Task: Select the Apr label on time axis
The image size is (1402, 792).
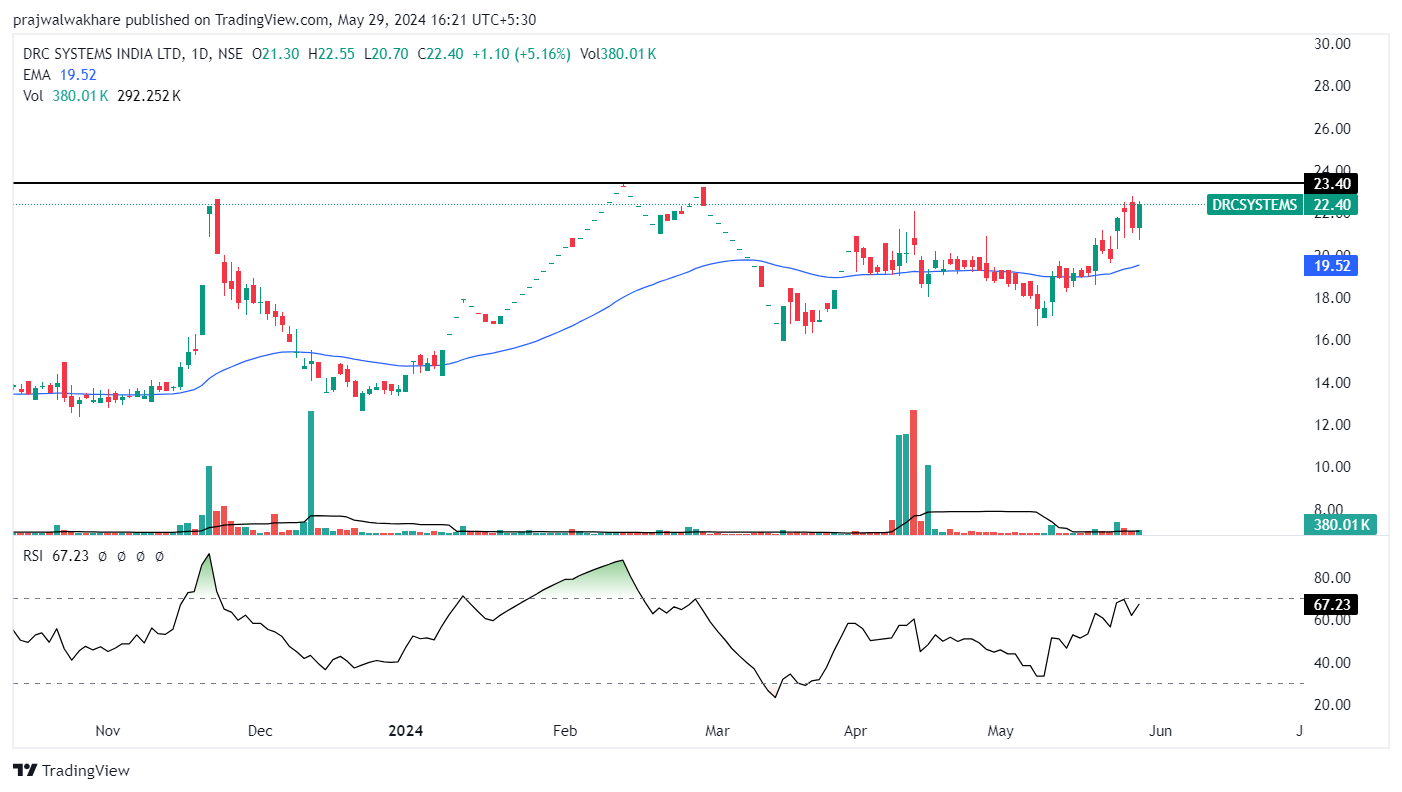Action: click(x=855, y=731)
